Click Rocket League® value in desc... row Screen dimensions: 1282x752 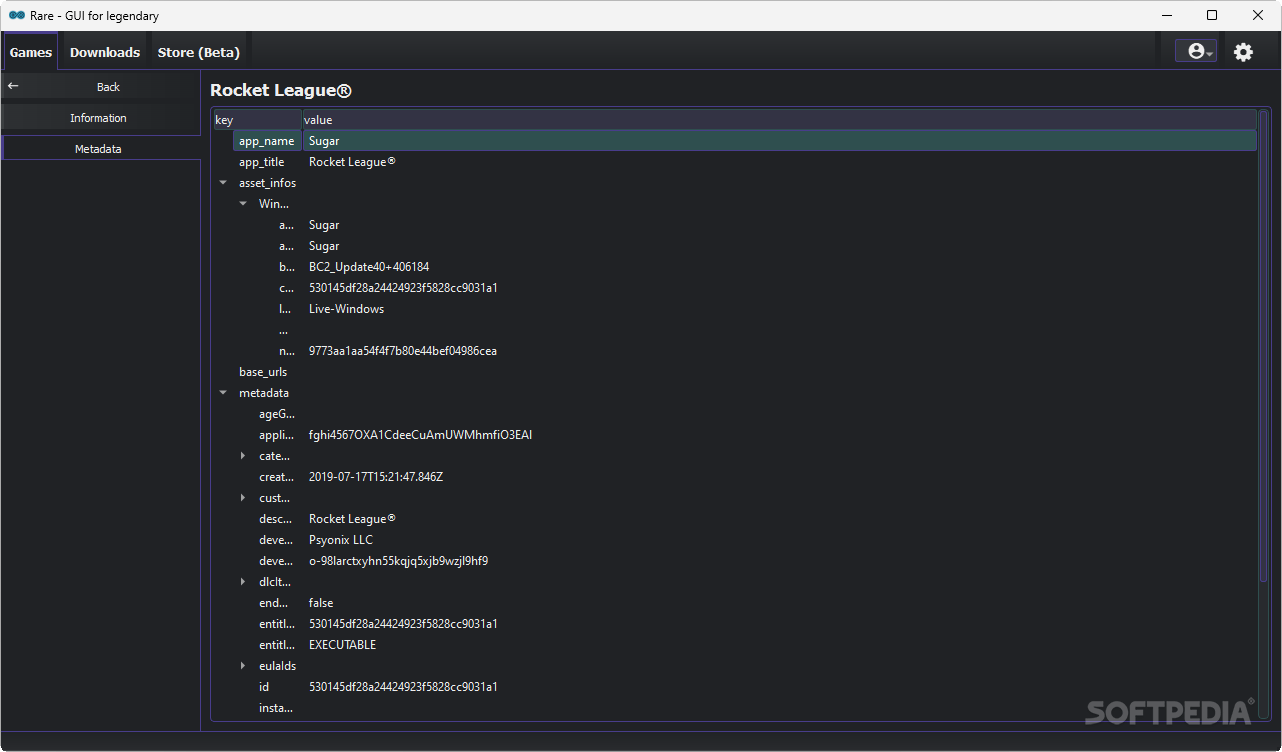point(352,519)
